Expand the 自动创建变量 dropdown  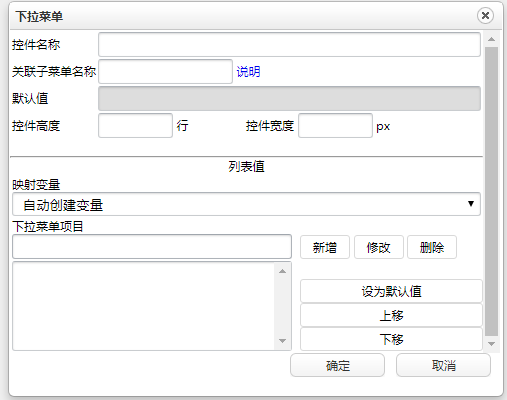246,204
